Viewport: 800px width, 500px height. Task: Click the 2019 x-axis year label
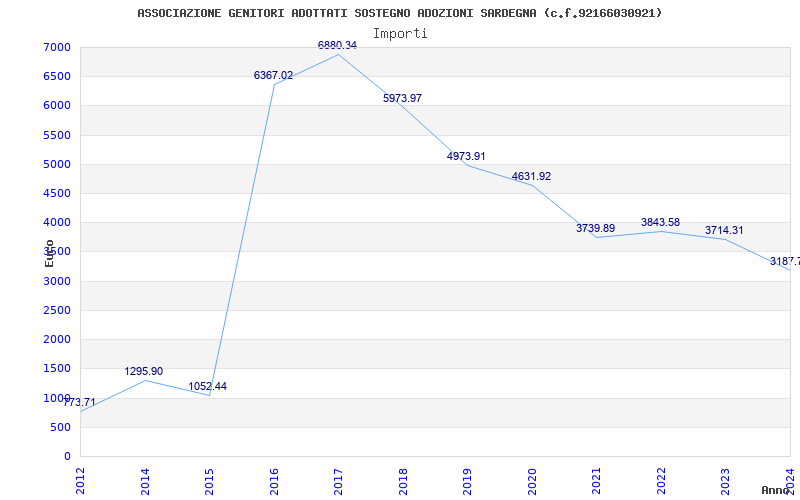(x=467, y=481)
